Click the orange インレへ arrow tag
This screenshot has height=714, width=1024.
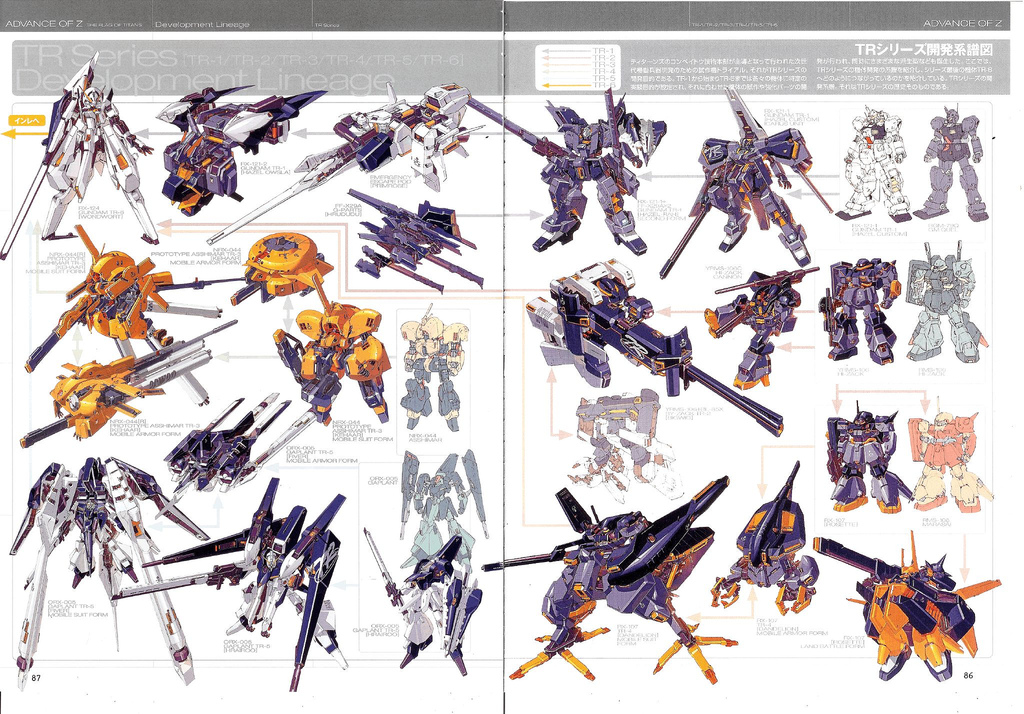coord(27,120)
